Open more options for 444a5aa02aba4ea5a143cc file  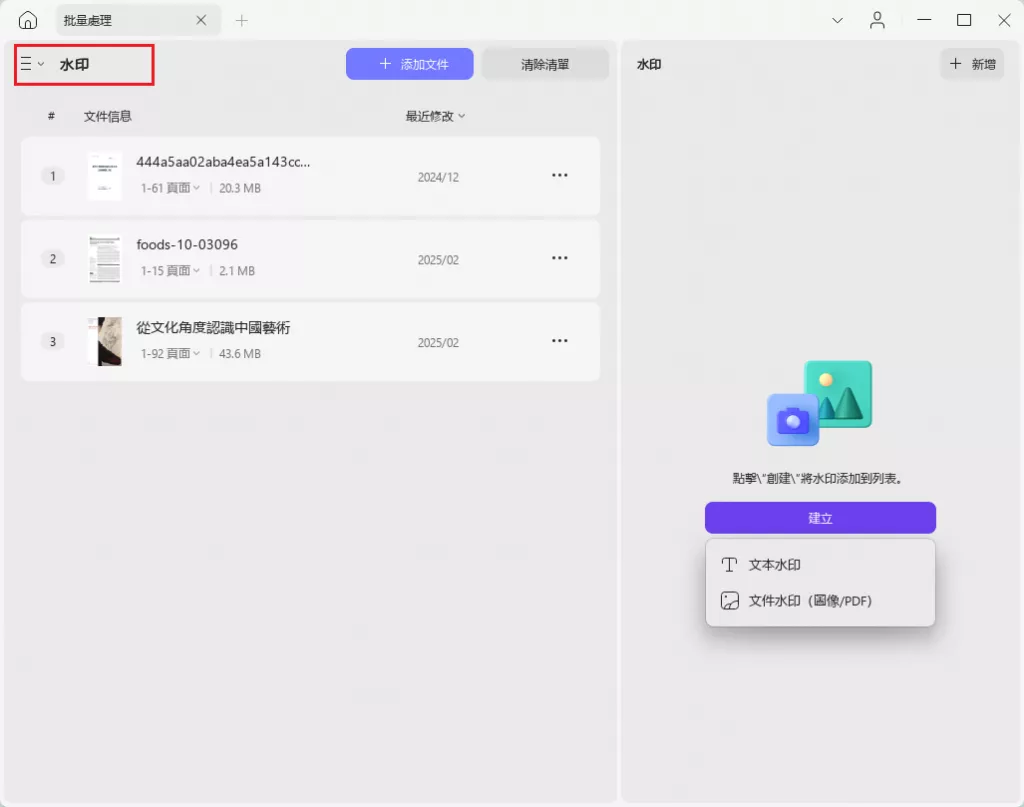pos(560,175)
